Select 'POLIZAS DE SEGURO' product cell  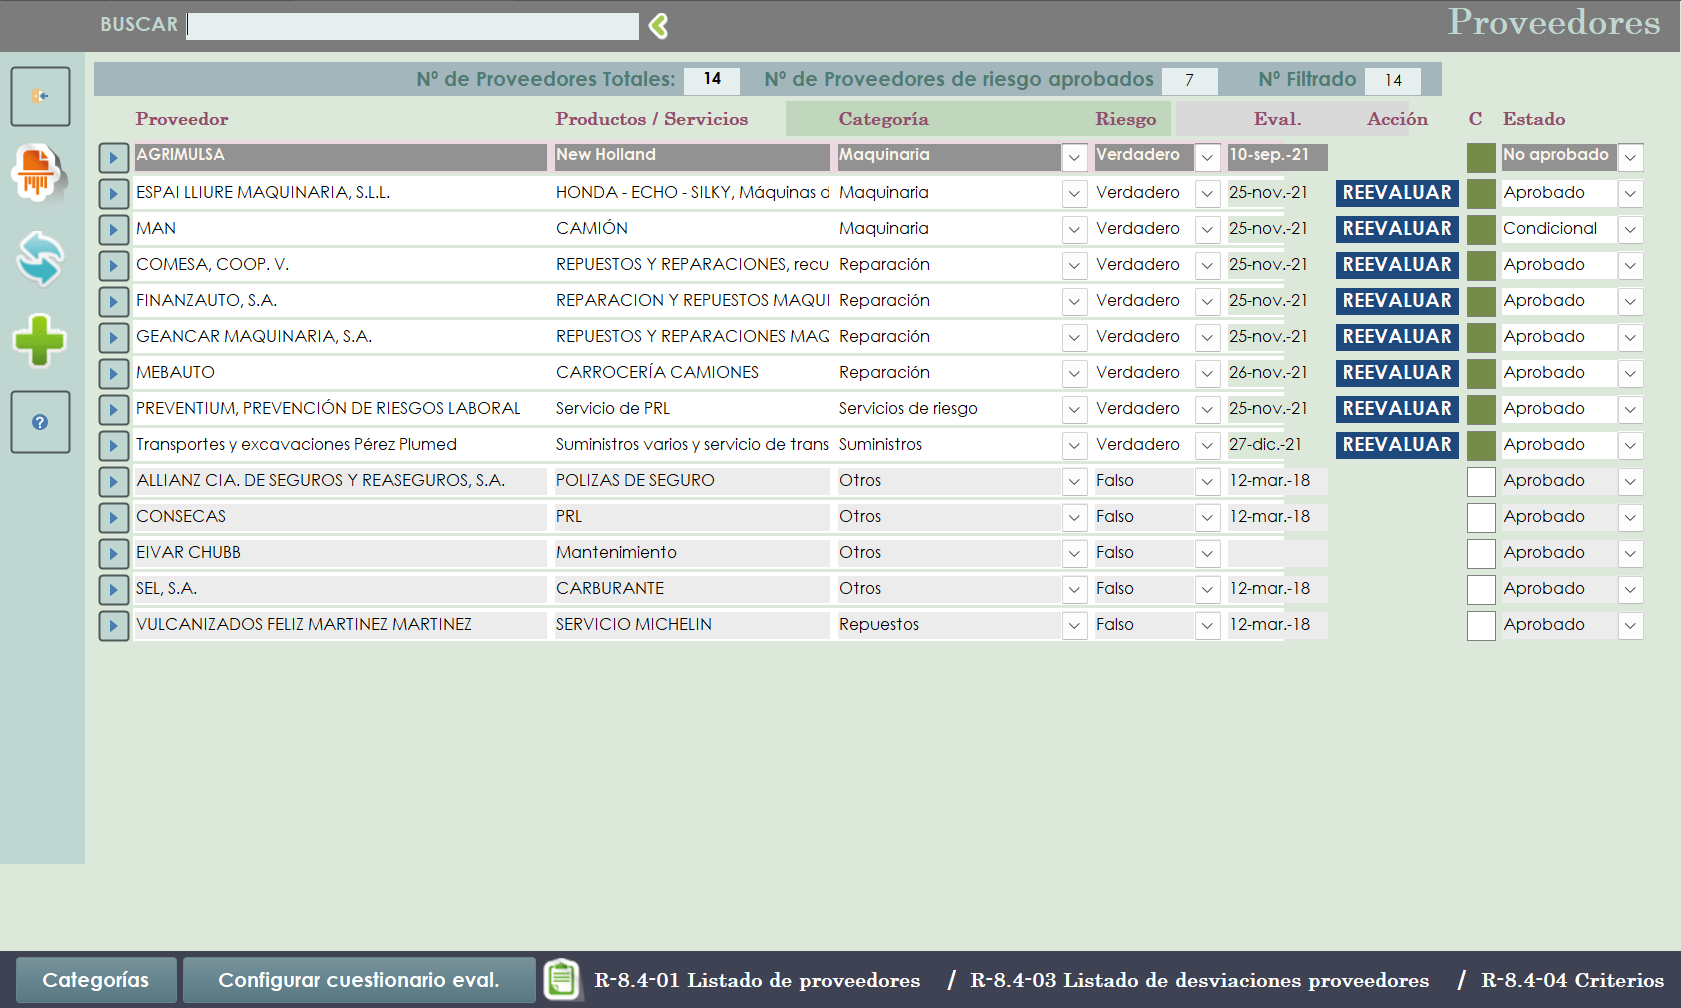692,481
